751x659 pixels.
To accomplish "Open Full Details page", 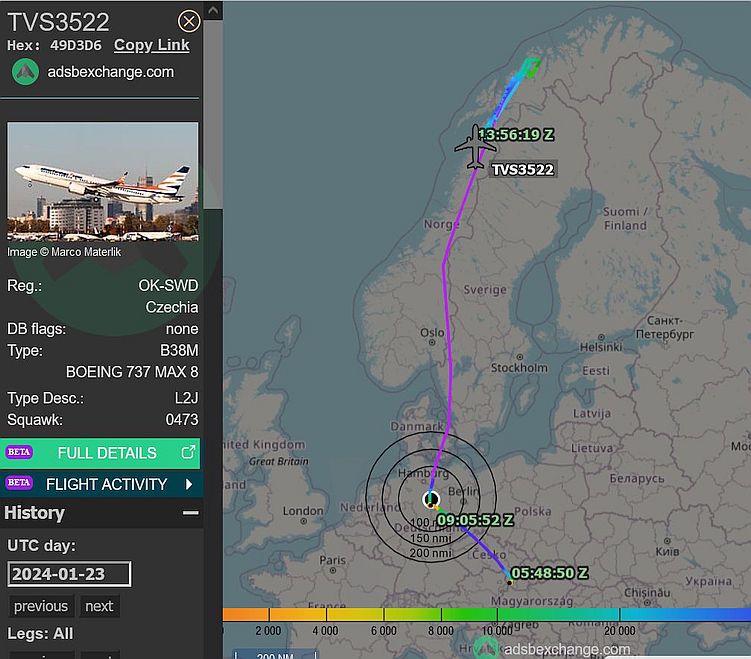I will click(100, 453).
